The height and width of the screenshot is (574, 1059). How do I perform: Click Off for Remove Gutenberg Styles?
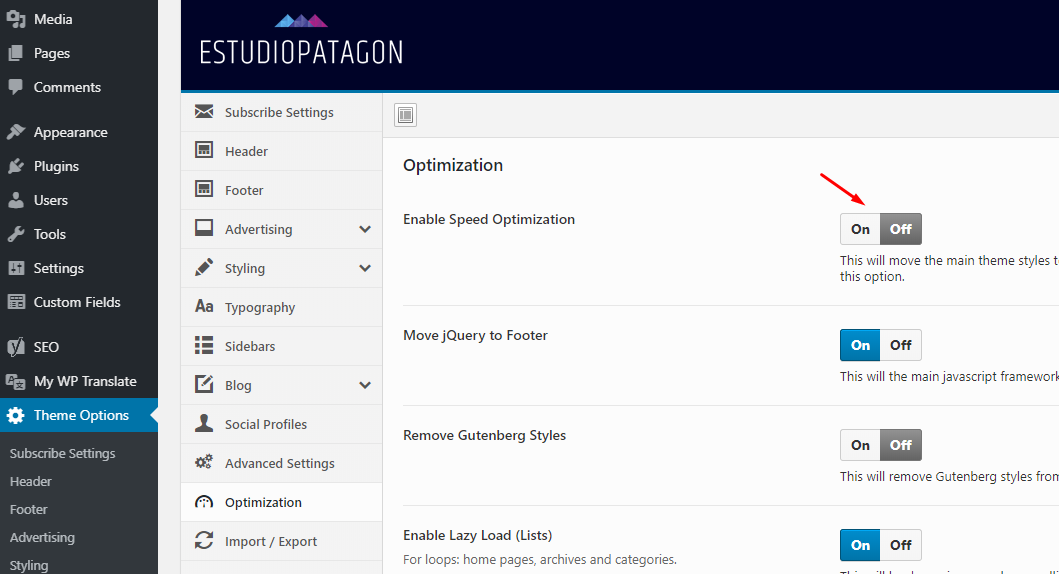click(x=900, y=445)
